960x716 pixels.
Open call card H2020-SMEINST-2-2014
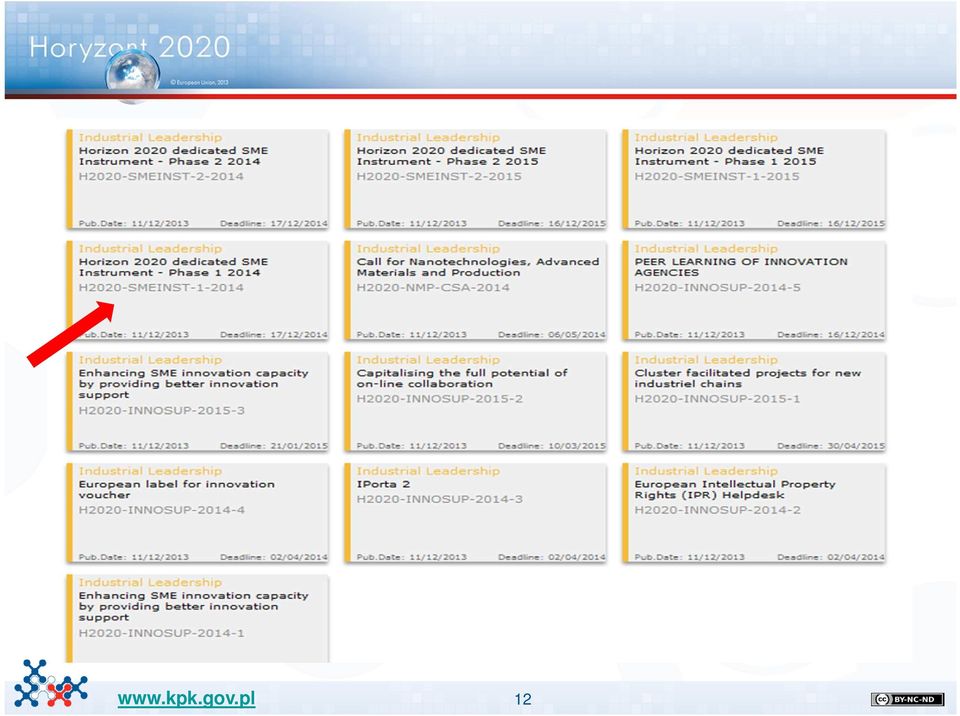pos(197,179)
